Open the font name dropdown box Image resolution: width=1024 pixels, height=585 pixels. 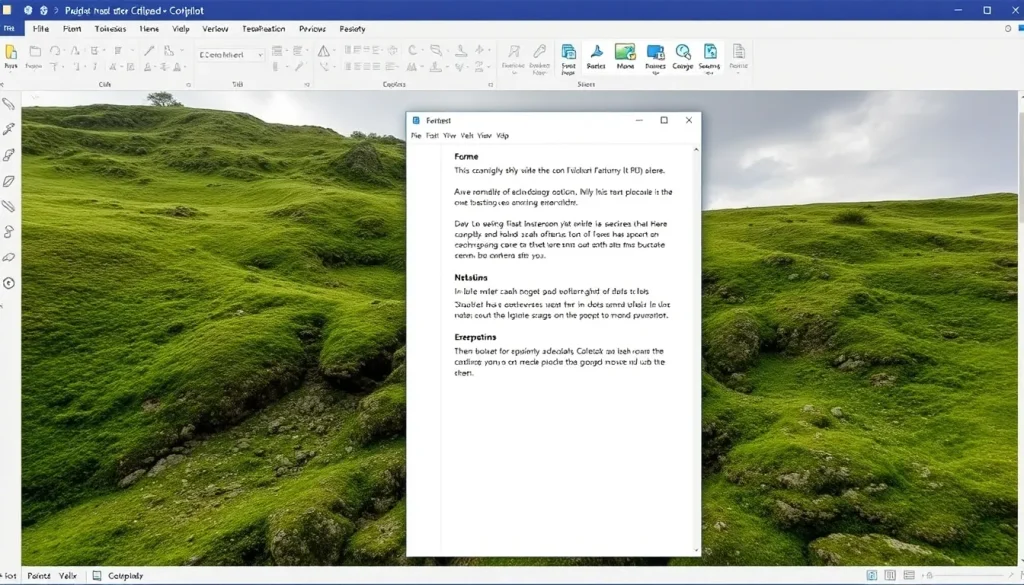click(231, 55)
